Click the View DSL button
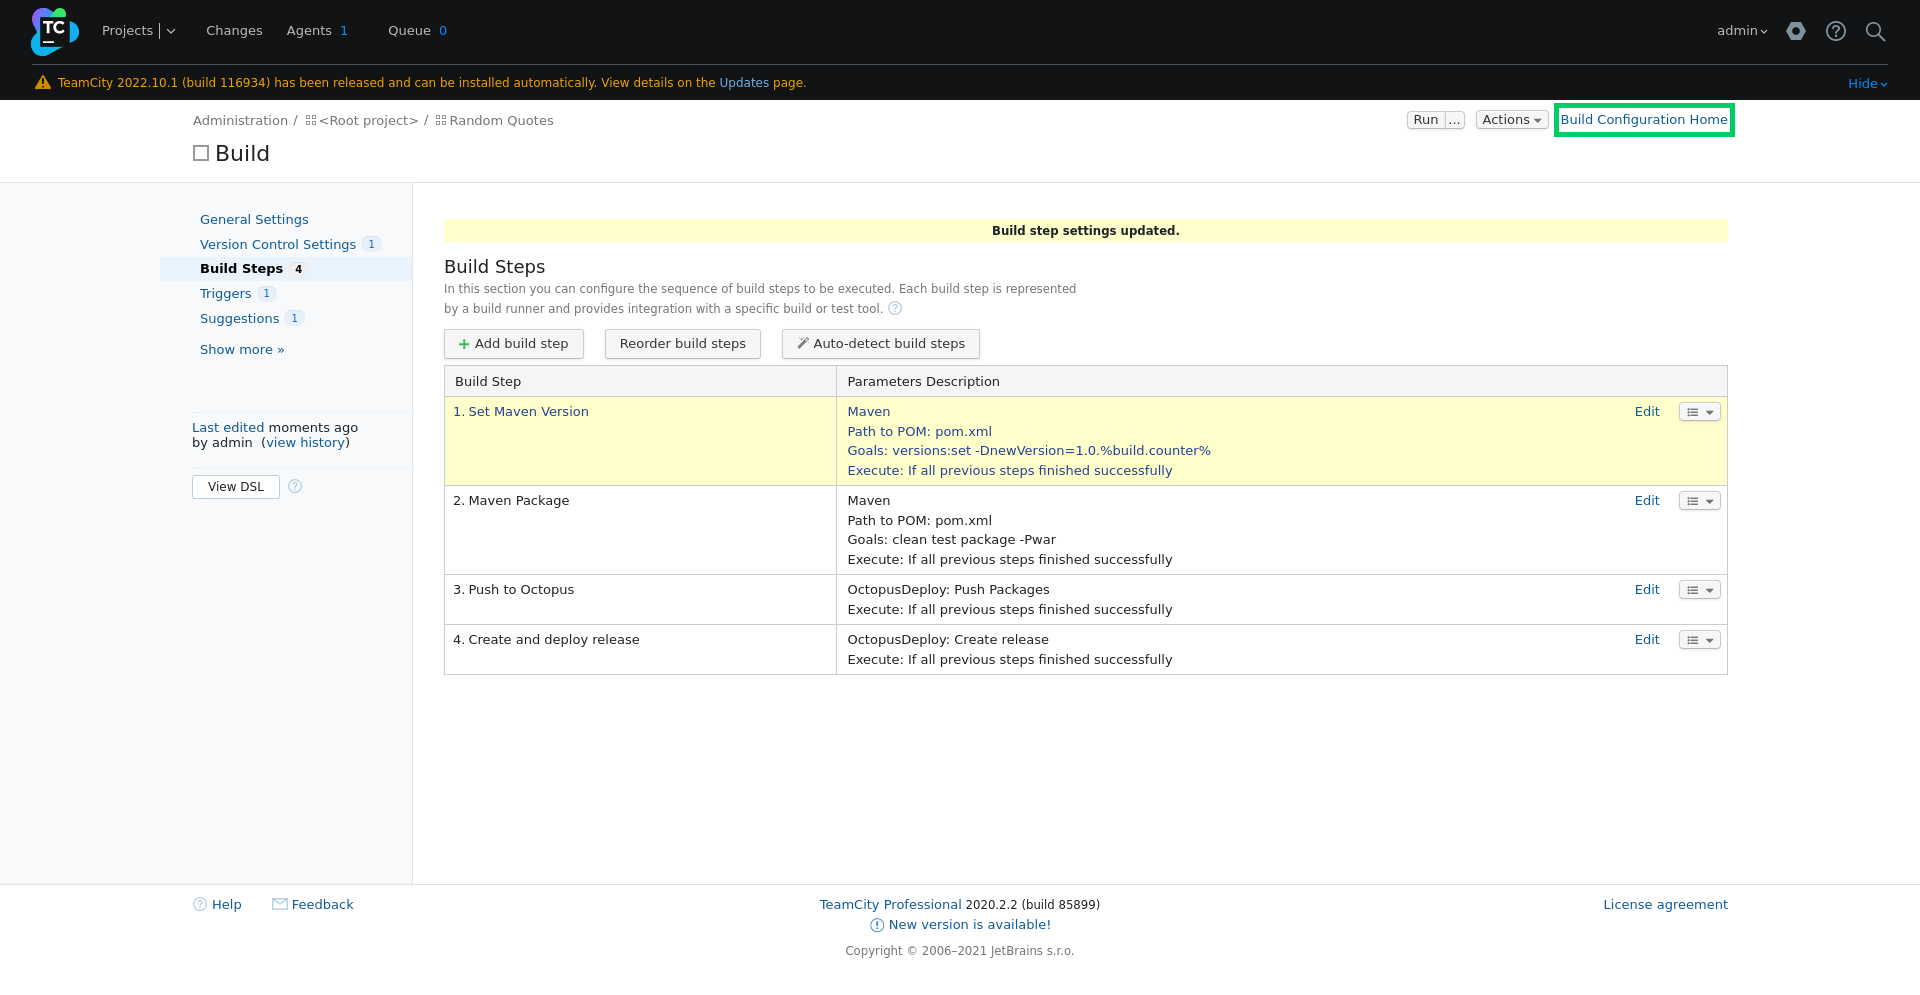Image resolution: width=1920 pixels, height=995 pixels. [236, 487]
